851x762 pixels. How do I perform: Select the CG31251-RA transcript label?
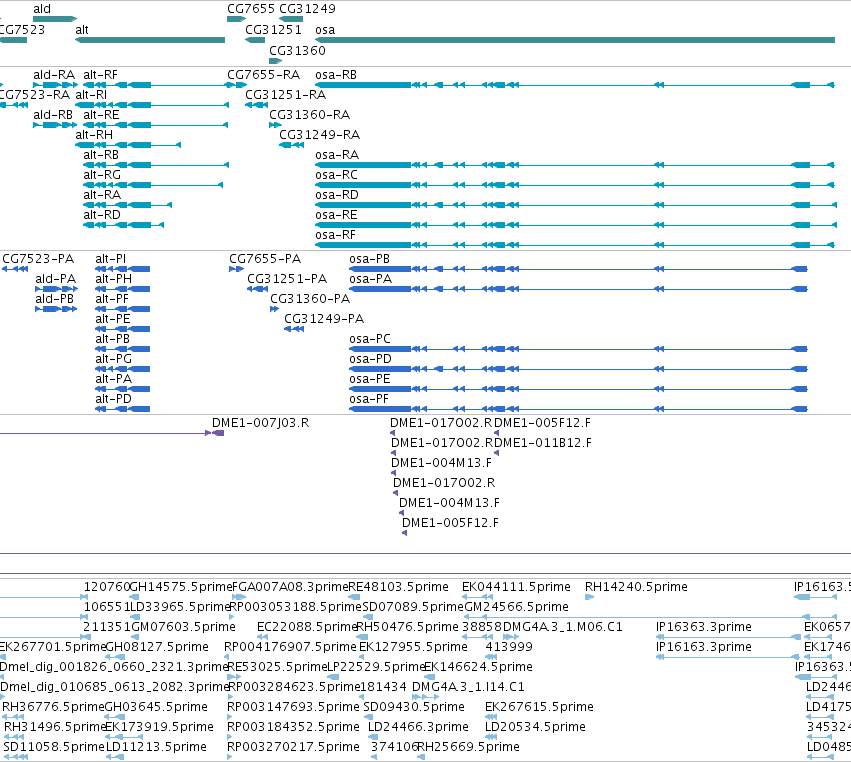tap(285, 95)
